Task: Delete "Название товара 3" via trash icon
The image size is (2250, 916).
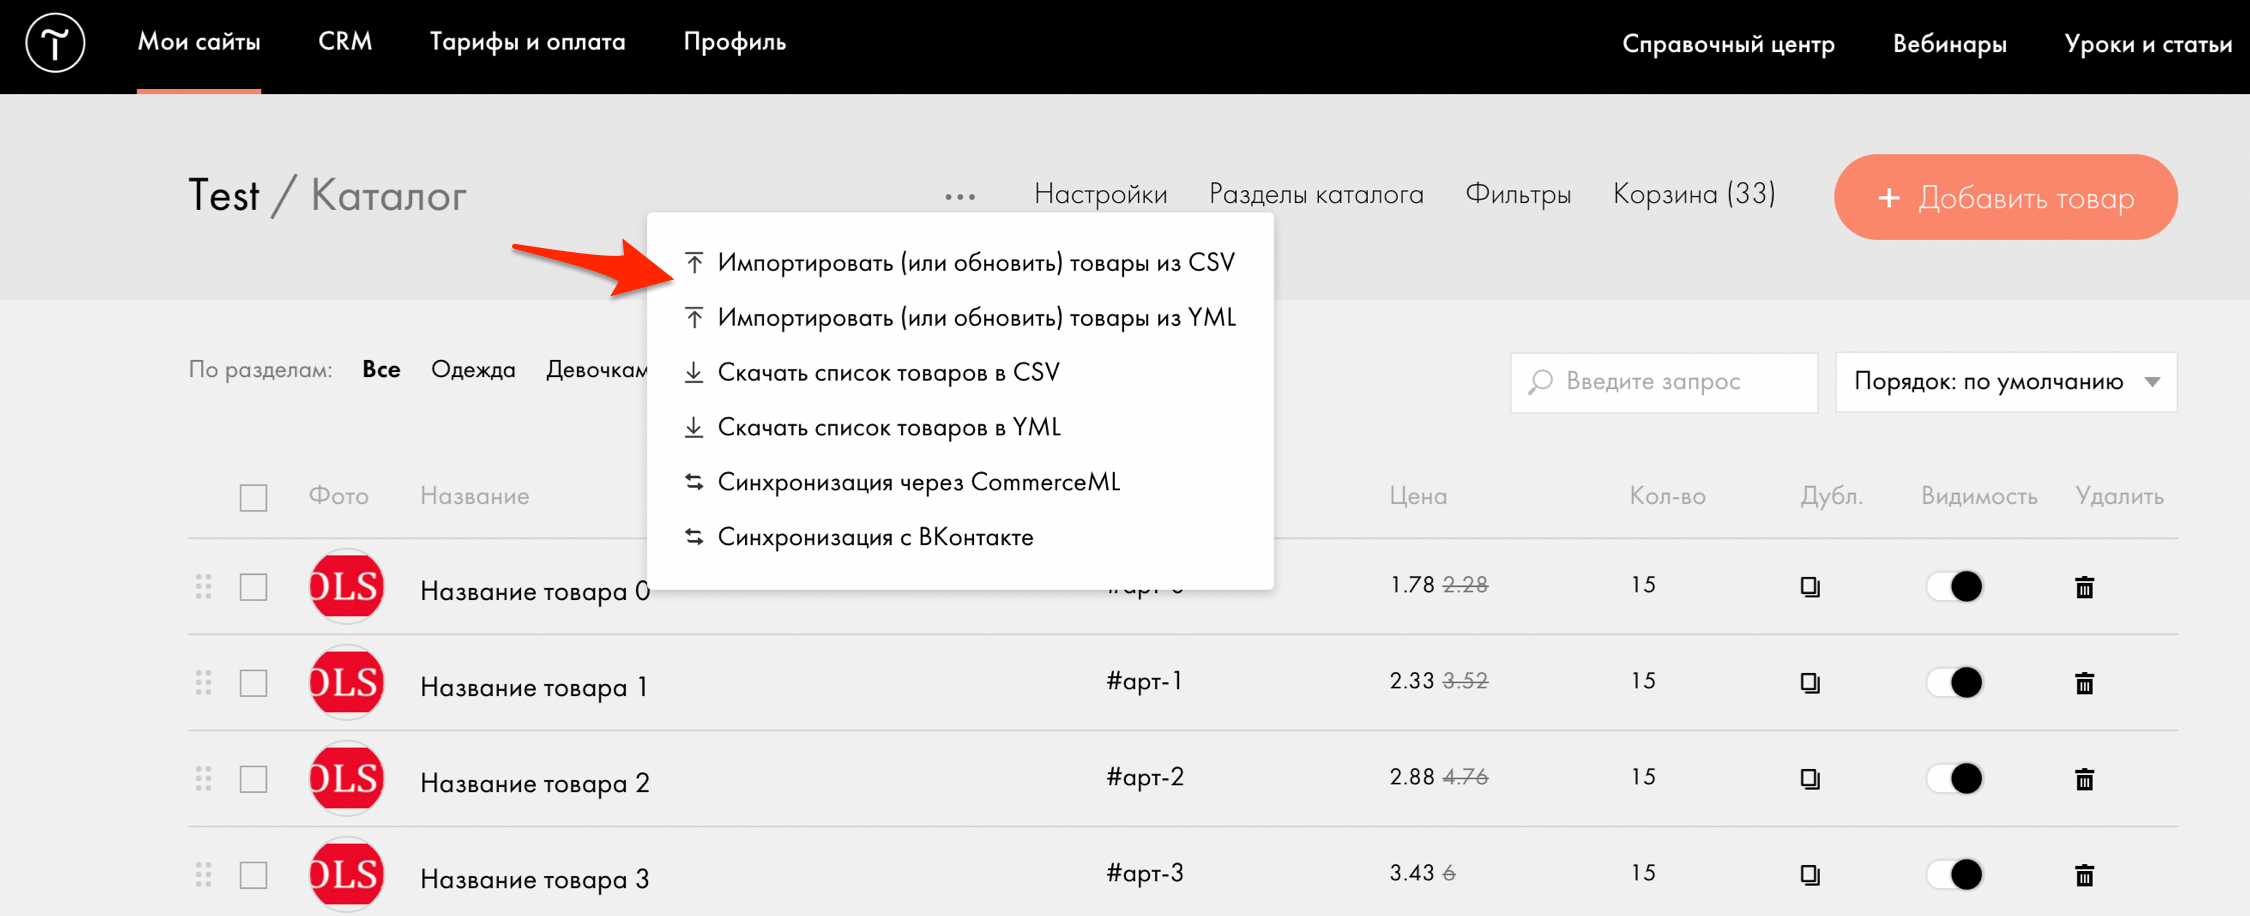Action: [2083, 875]
